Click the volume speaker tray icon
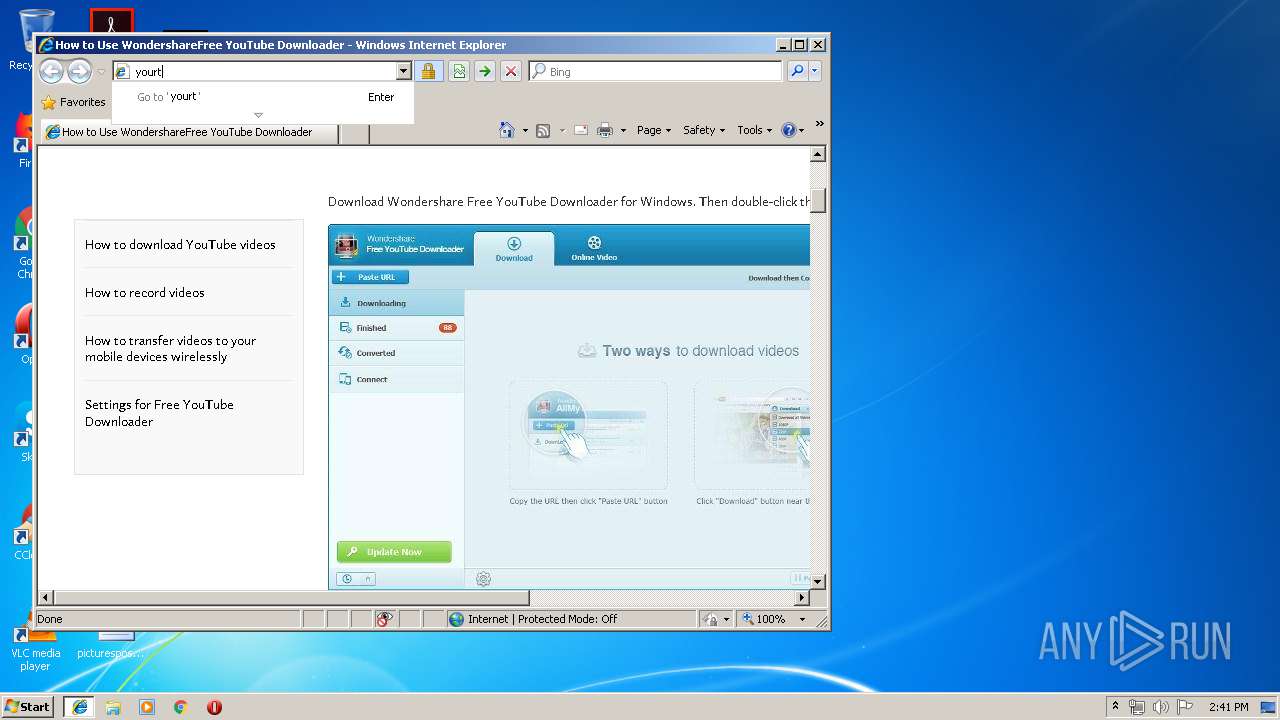 pos(1161,707)
